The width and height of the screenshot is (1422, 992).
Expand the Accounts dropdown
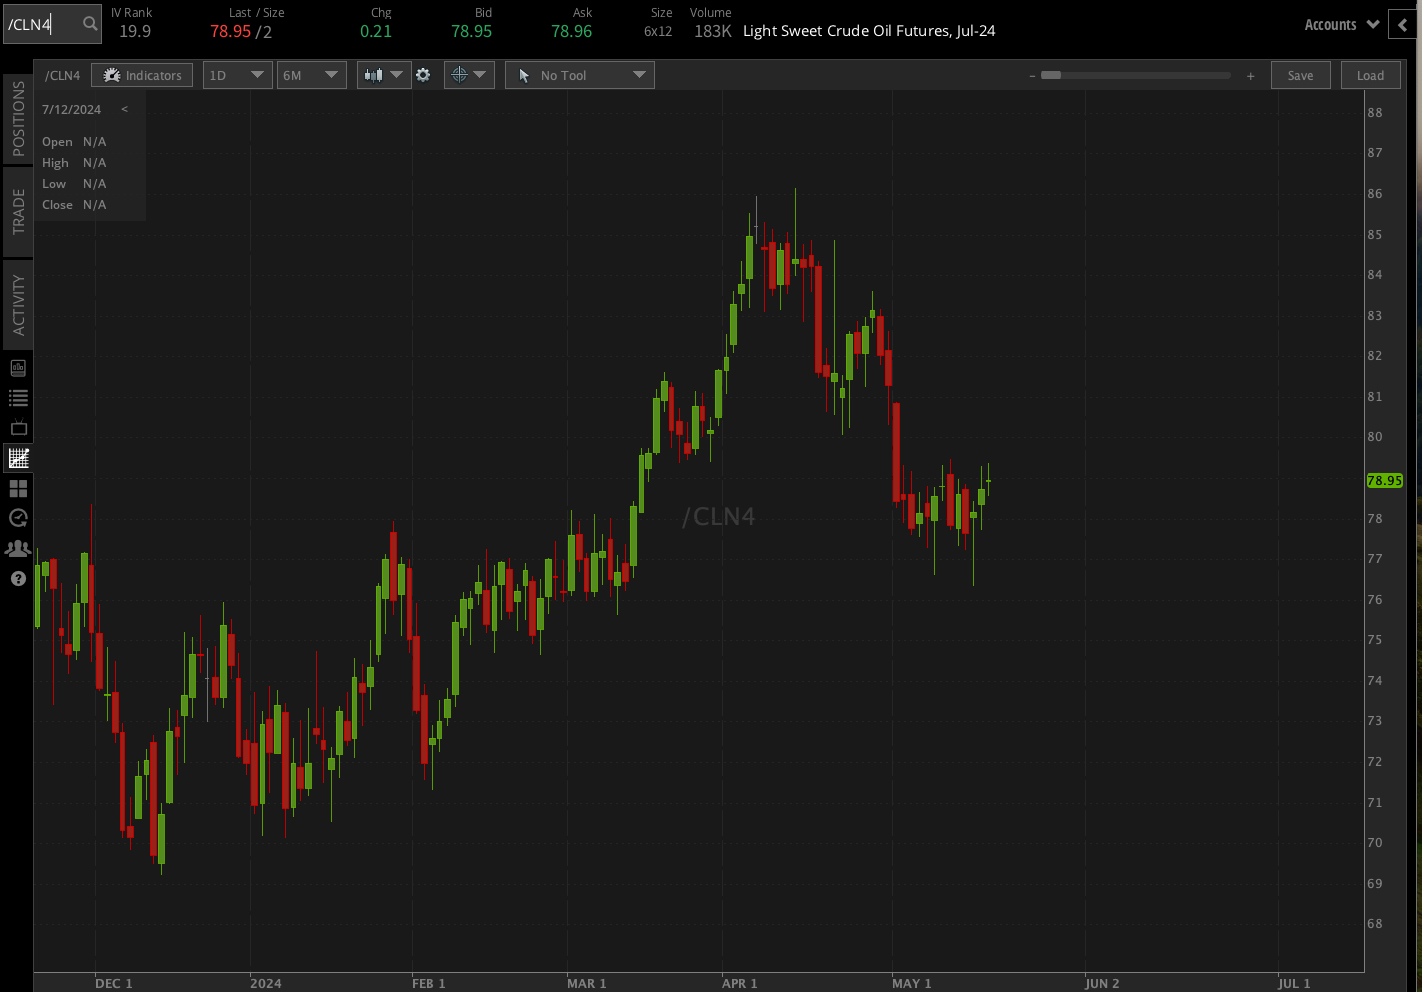(1341, 25)
